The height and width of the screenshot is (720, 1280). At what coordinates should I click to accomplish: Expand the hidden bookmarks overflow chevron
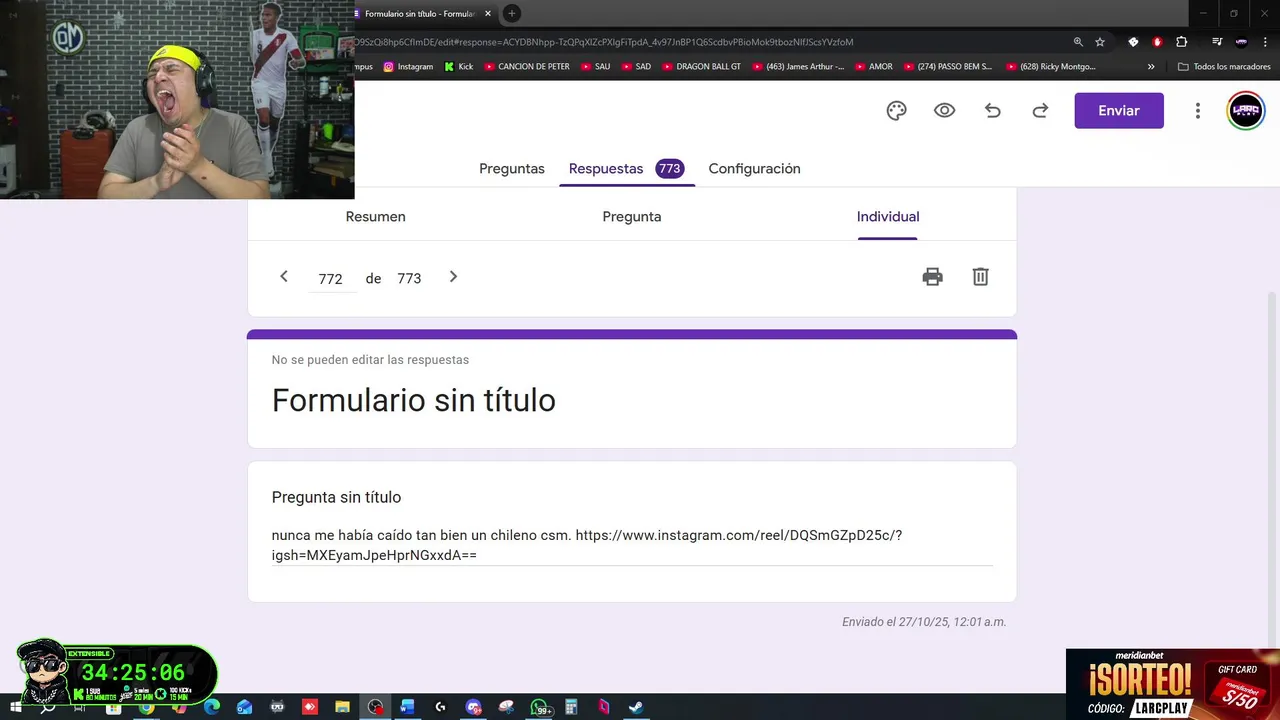click(1151, 67)
